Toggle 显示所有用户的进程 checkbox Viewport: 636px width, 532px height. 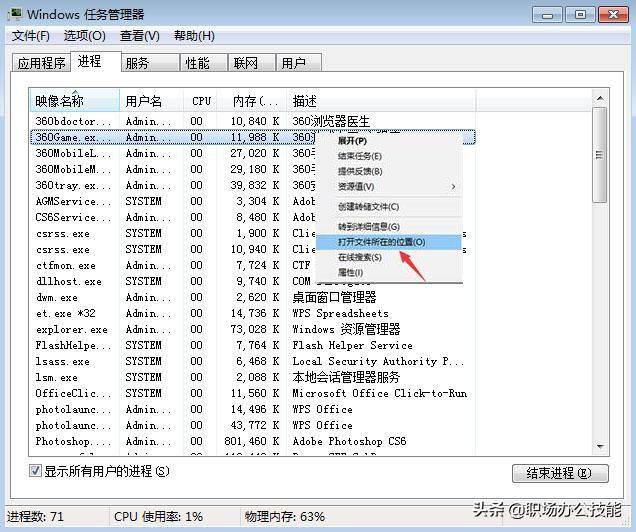coord(35,471)
